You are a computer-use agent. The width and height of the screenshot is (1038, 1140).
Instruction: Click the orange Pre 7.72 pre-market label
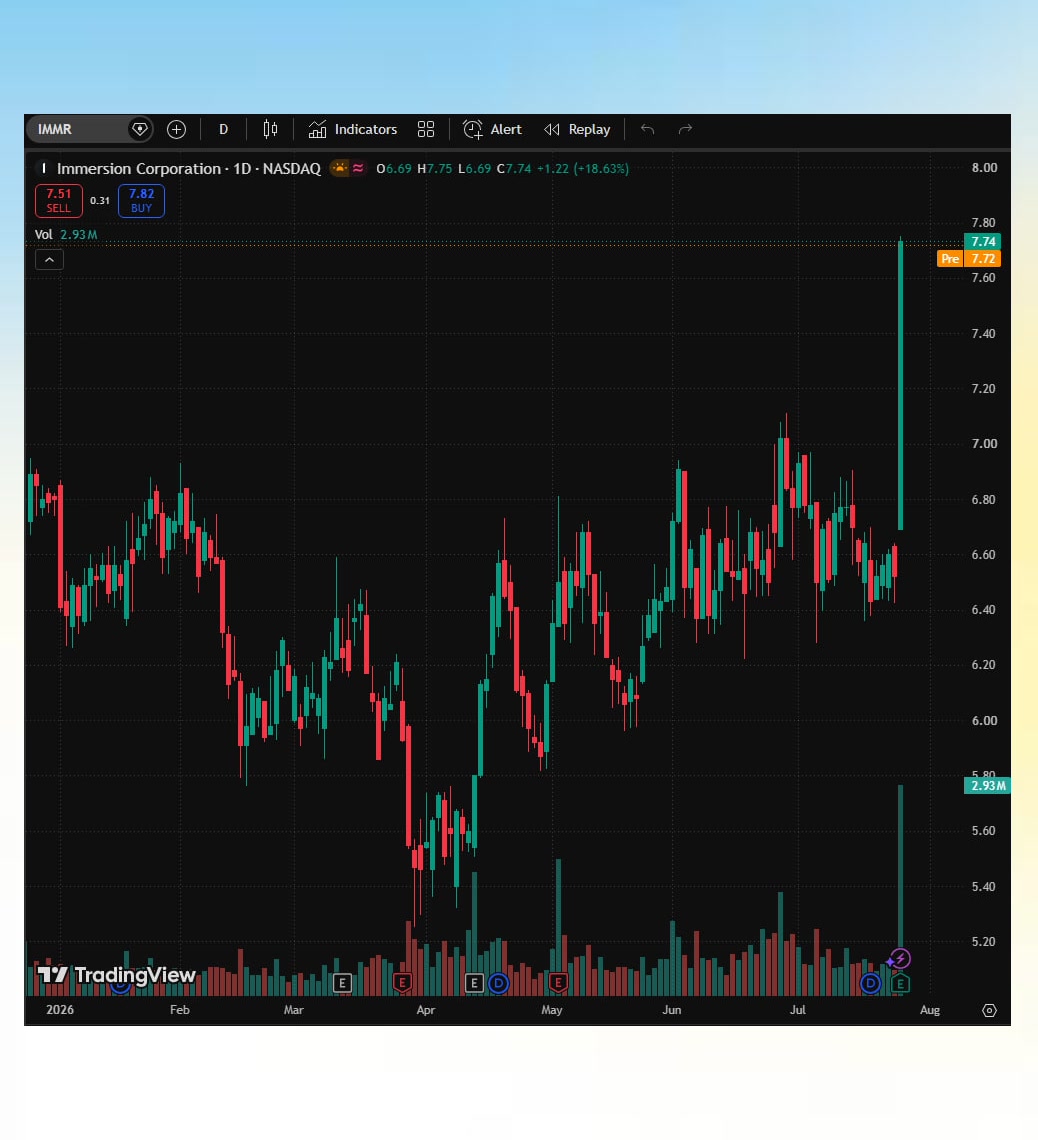coord(969,258)
